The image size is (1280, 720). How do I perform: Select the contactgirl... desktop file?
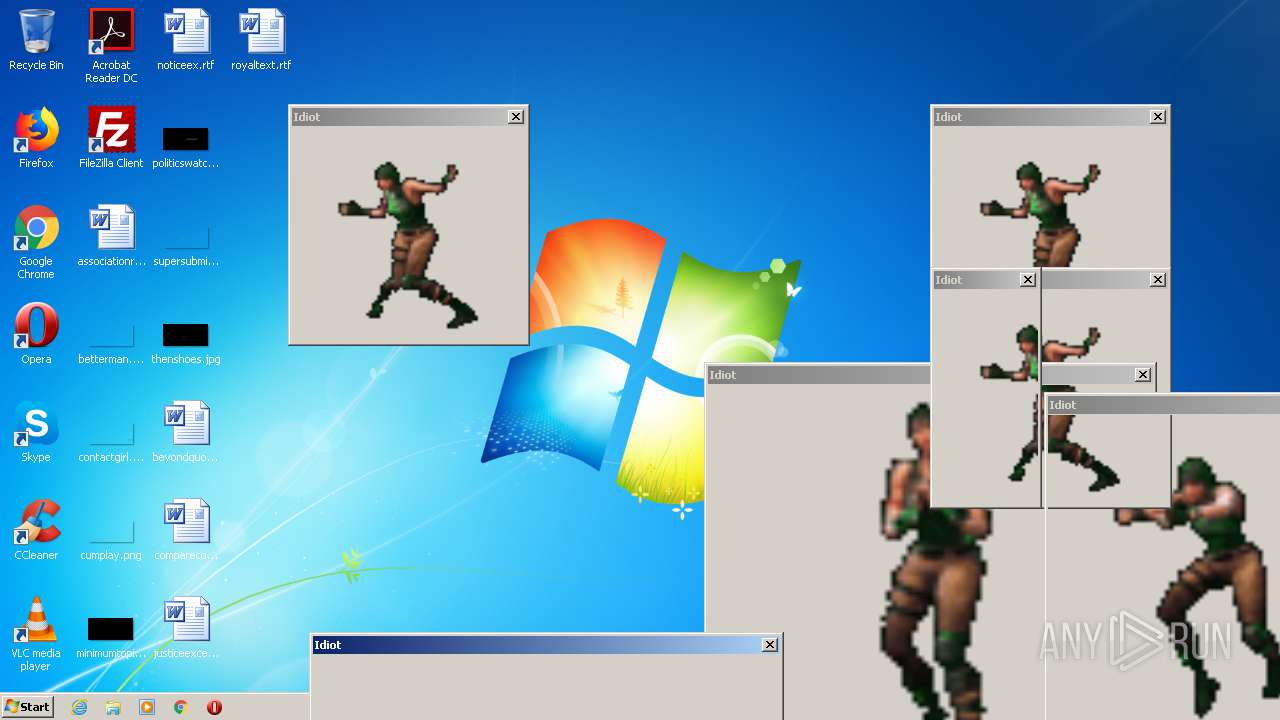click(x=111, y=440)
